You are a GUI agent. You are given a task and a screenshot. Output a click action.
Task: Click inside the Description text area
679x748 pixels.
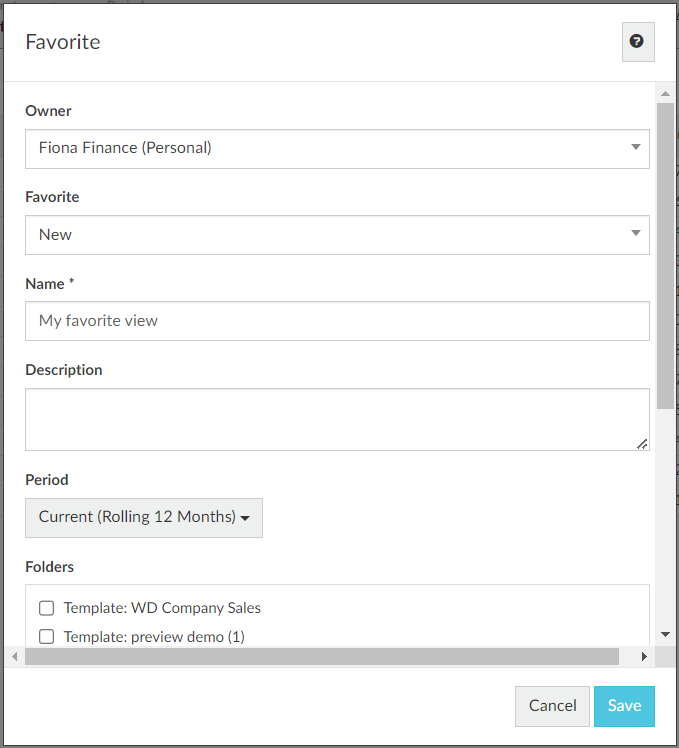337,419
